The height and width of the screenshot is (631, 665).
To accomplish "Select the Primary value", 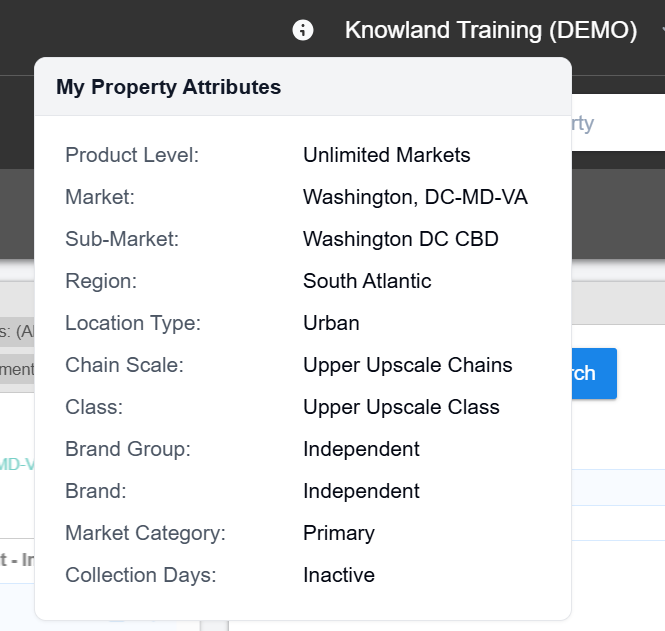I will pos(339,533).
